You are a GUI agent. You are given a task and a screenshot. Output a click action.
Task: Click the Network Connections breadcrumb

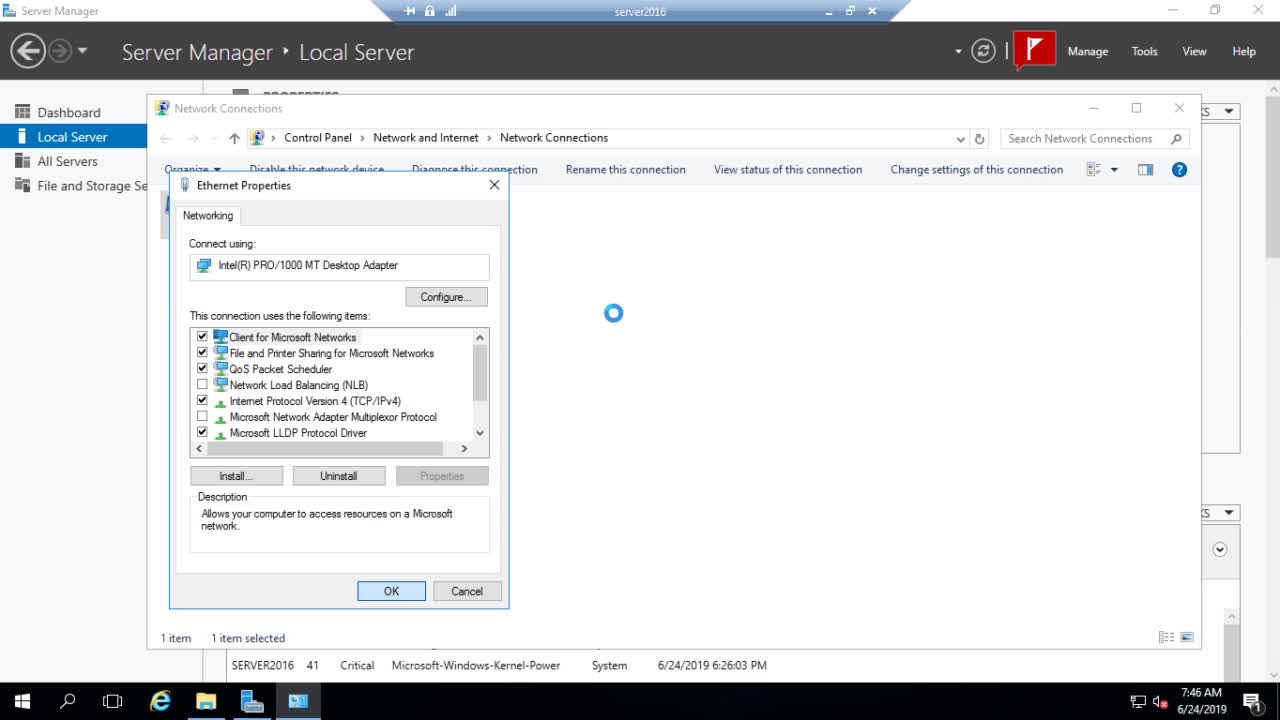click(x=554, y=138)
